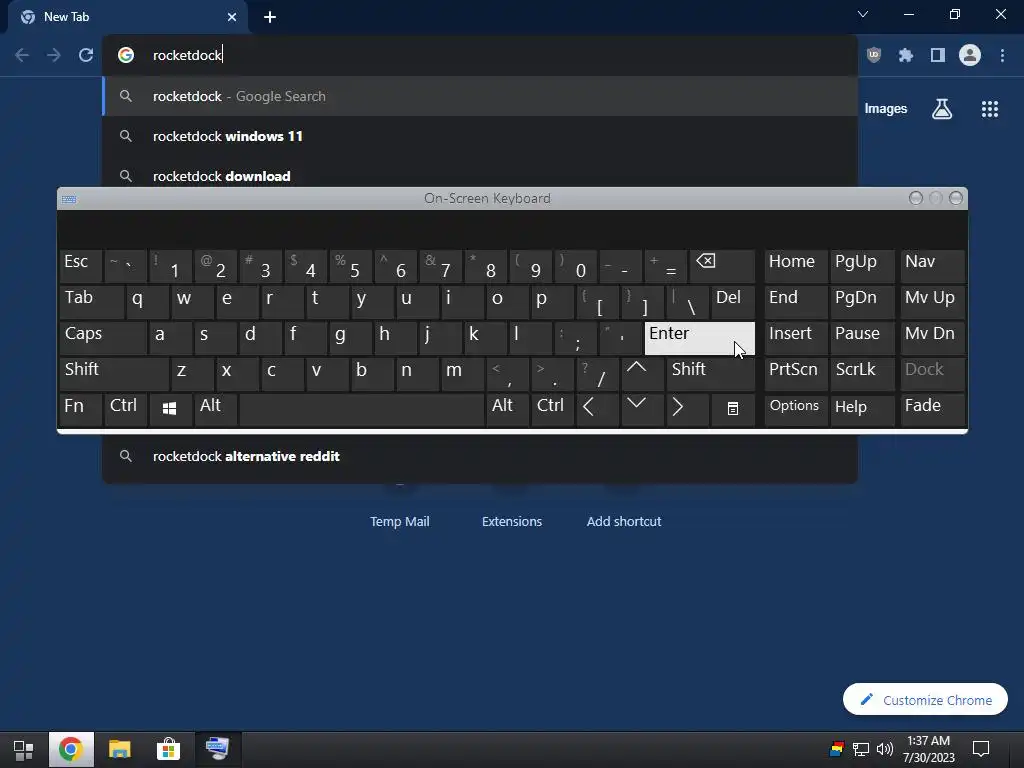Click the Fade key on keyboard
Screen dimensions: 1024x768
[933, 409]
